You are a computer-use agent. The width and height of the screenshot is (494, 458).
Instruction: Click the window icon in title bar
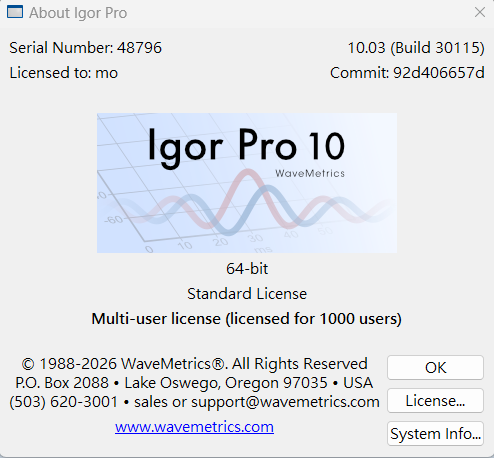(15, 12)
